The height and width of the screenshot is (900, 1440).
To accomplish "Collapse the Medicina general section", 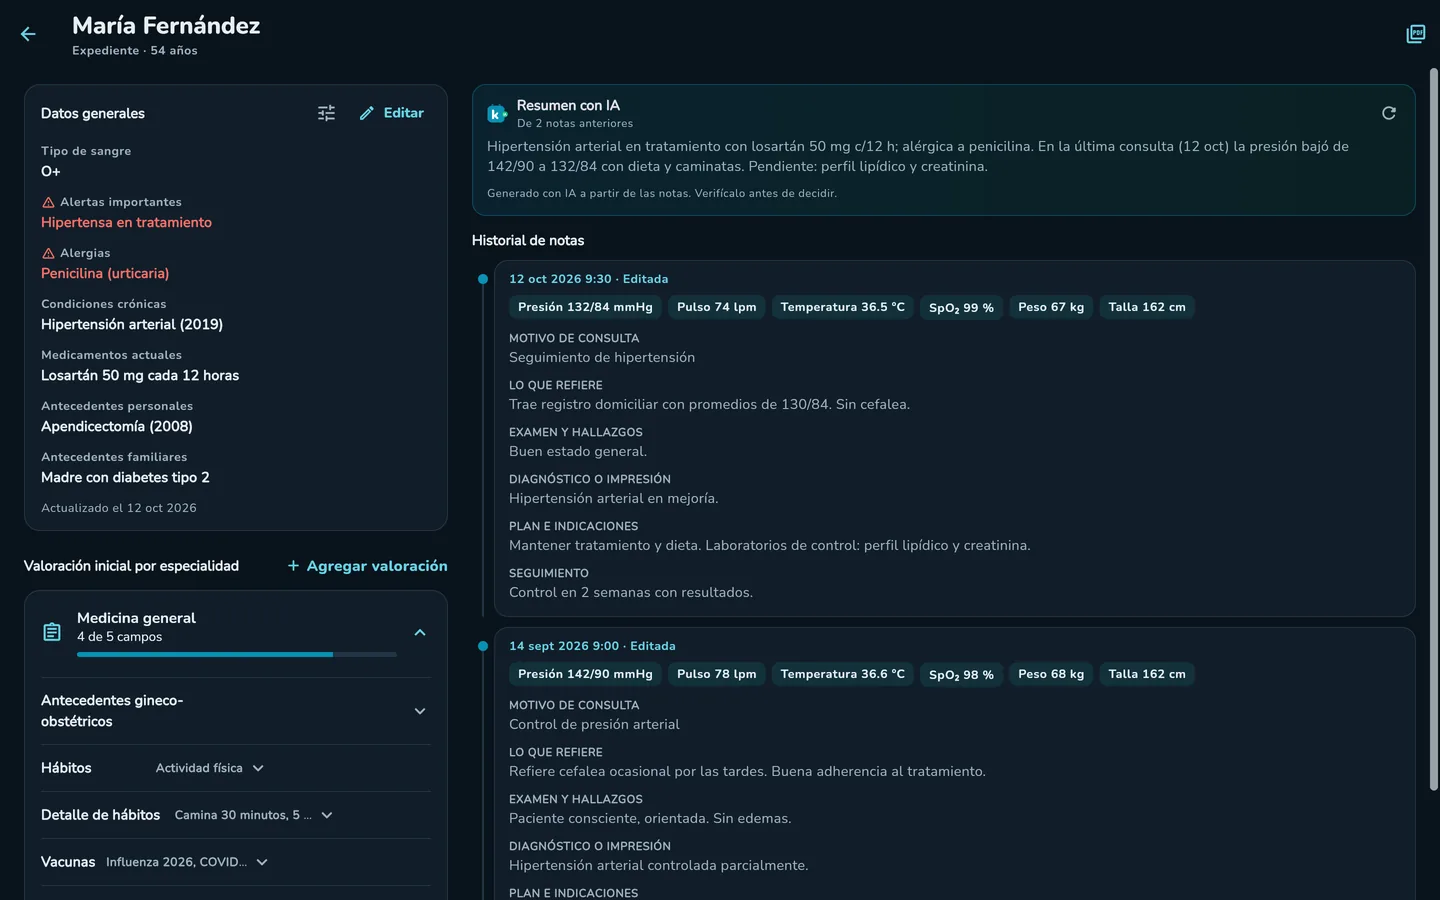I will tap(420, 632).
